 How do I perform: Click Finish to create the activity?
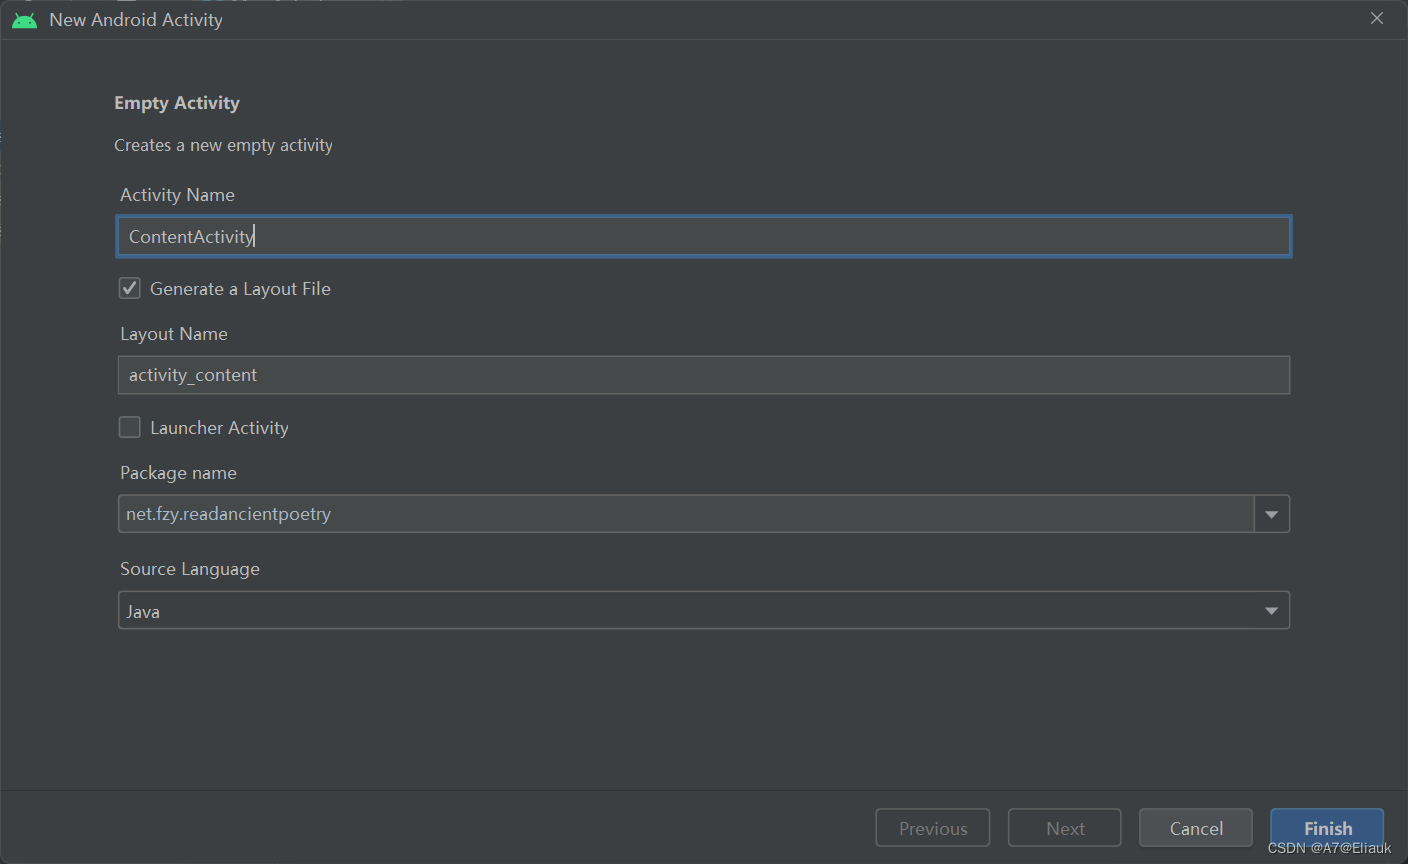(1327, 828)
